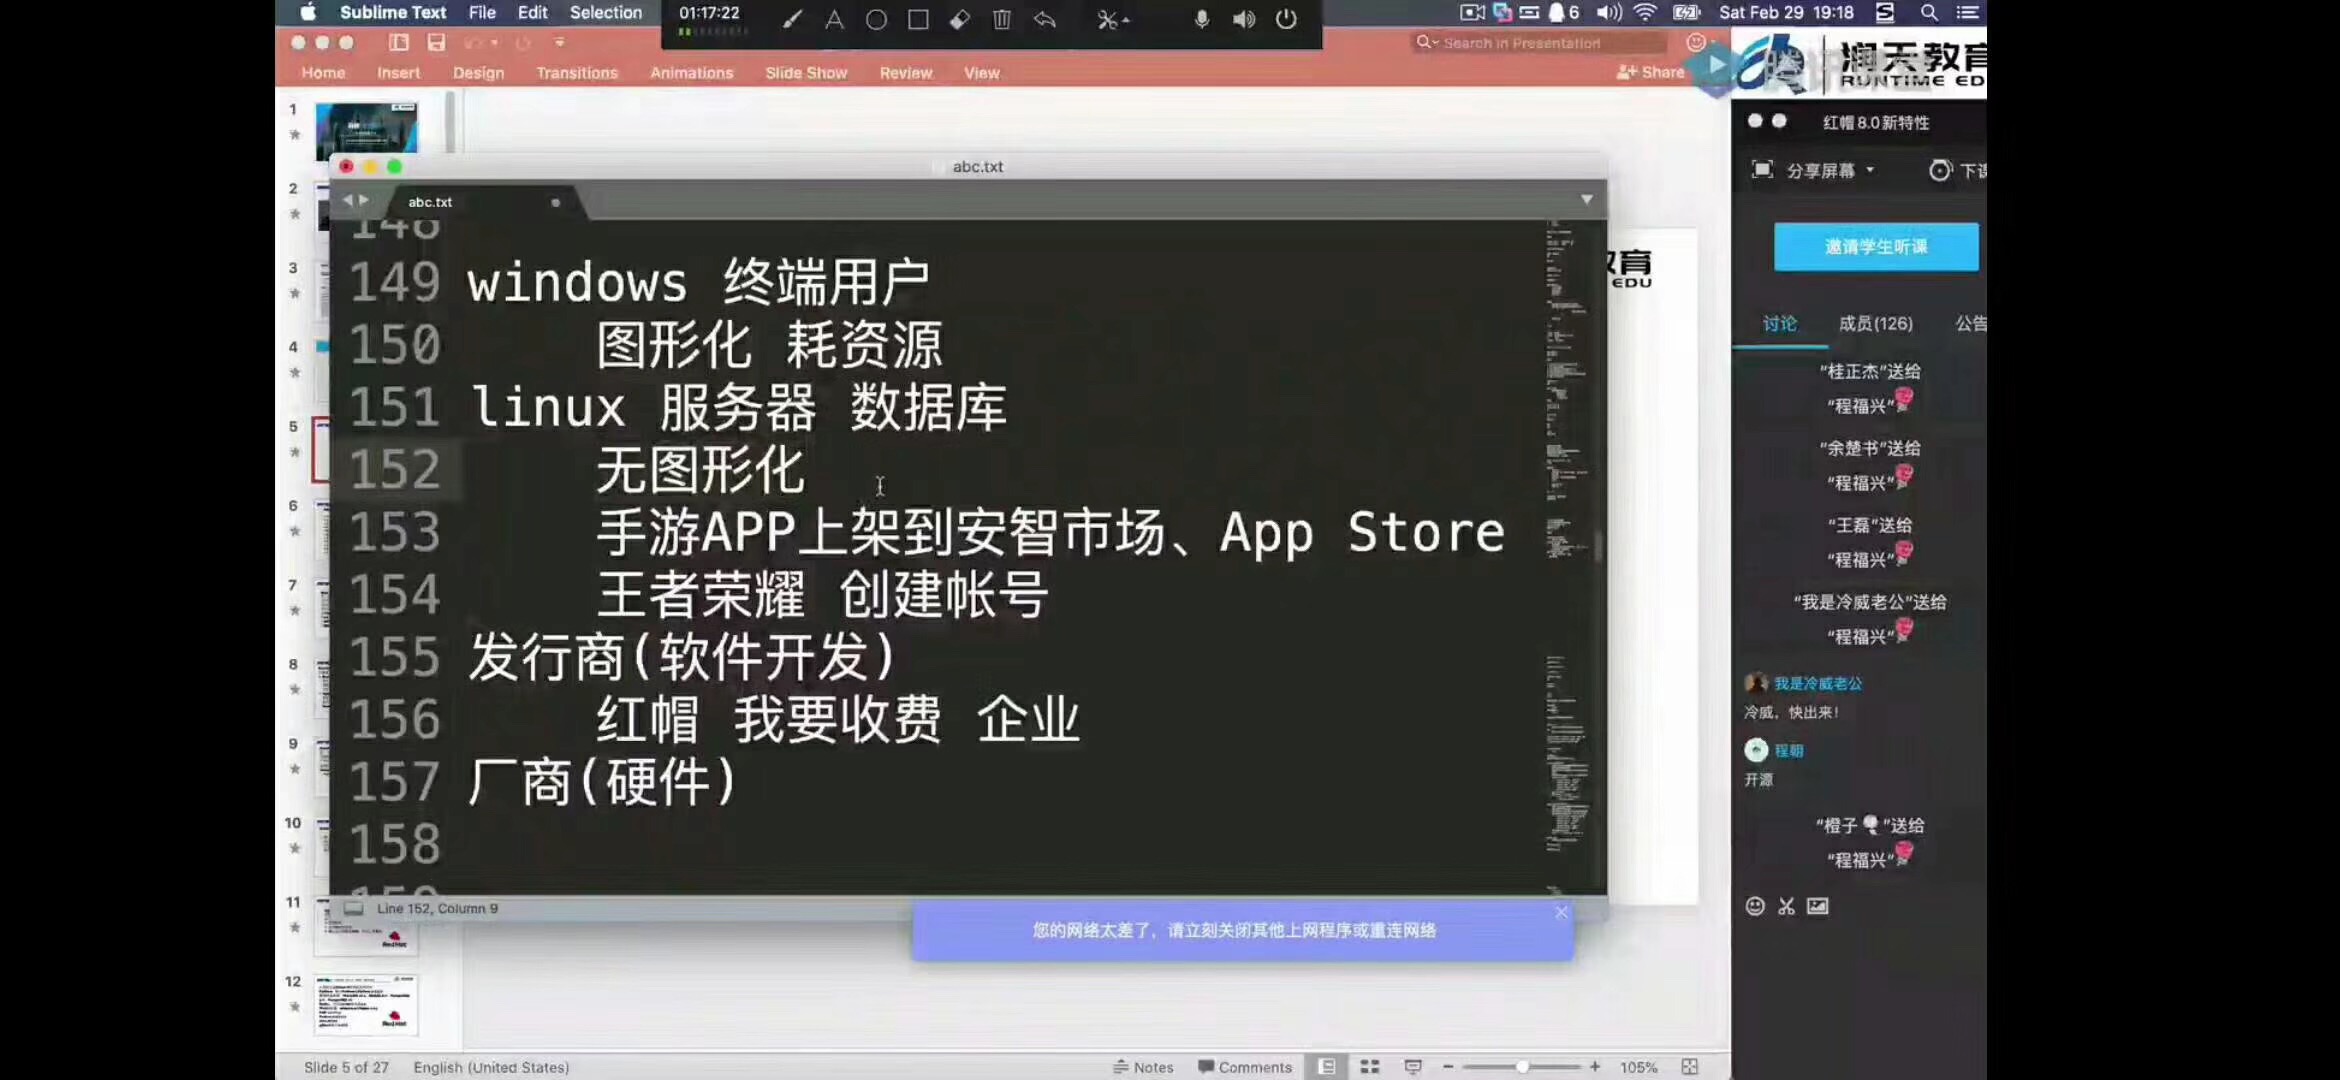Open the Selection menu
This screenshot has width=2340, height=1080.
[605, 13]
